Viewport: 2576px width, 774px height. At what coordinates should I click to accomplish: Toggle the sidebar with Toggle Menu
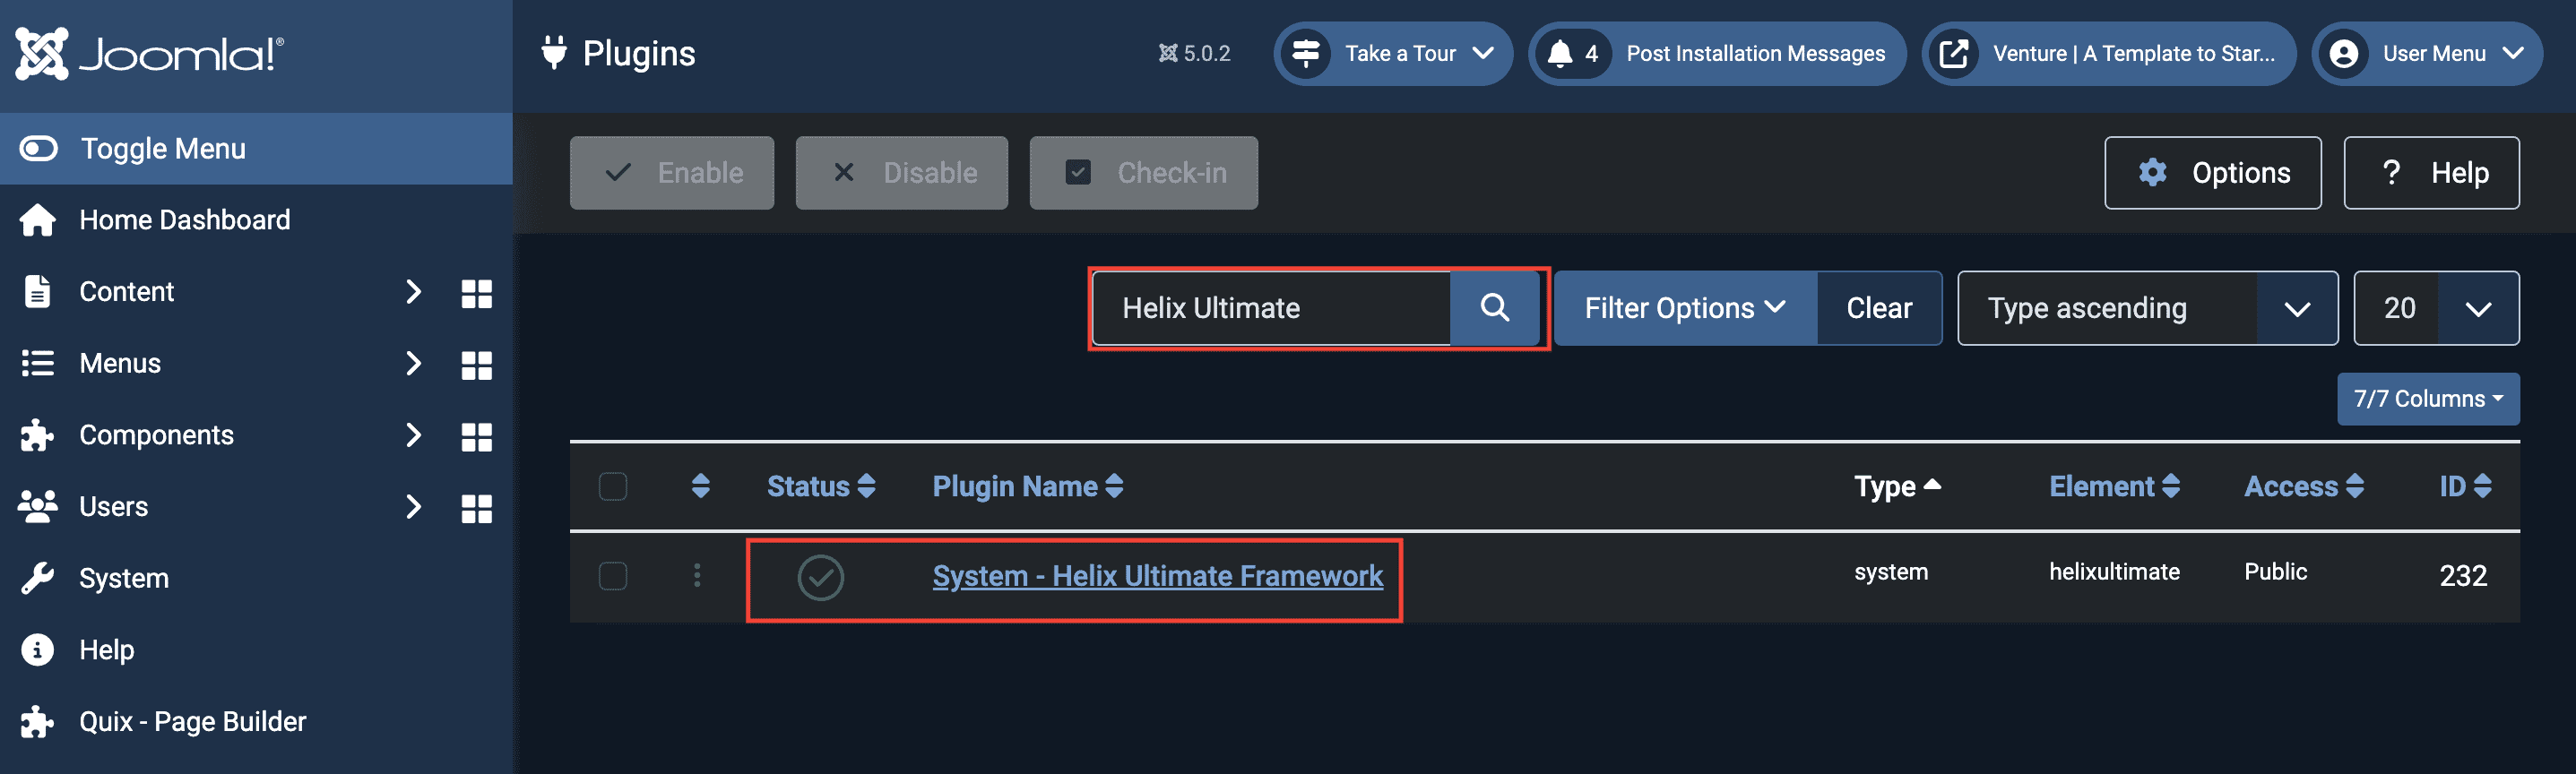[162, 149]
